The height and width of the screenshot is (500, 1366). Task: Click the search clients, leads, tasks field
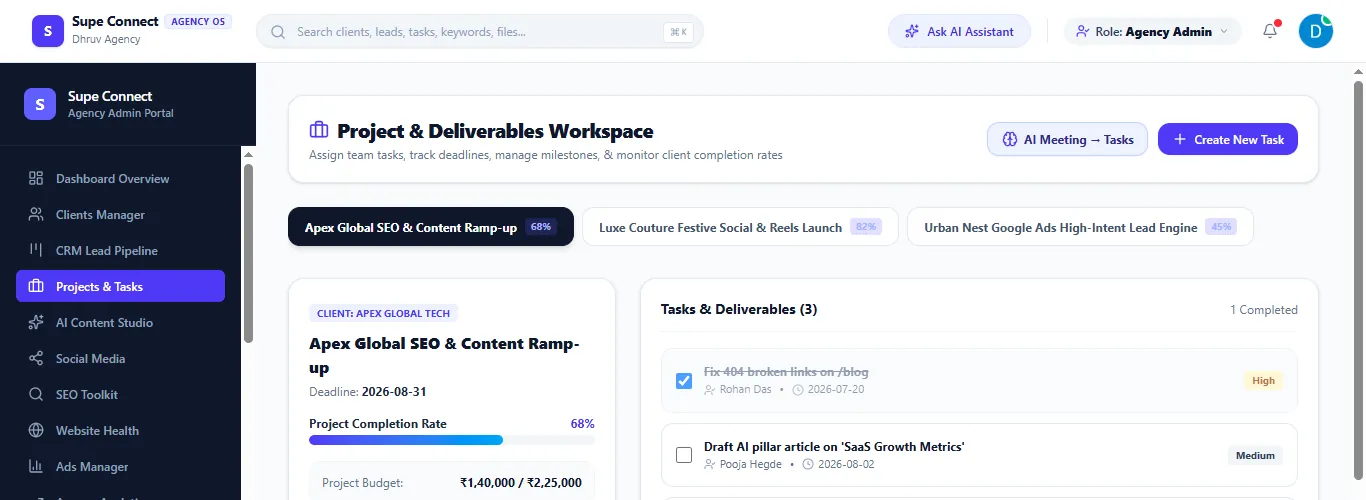point(480,32)
